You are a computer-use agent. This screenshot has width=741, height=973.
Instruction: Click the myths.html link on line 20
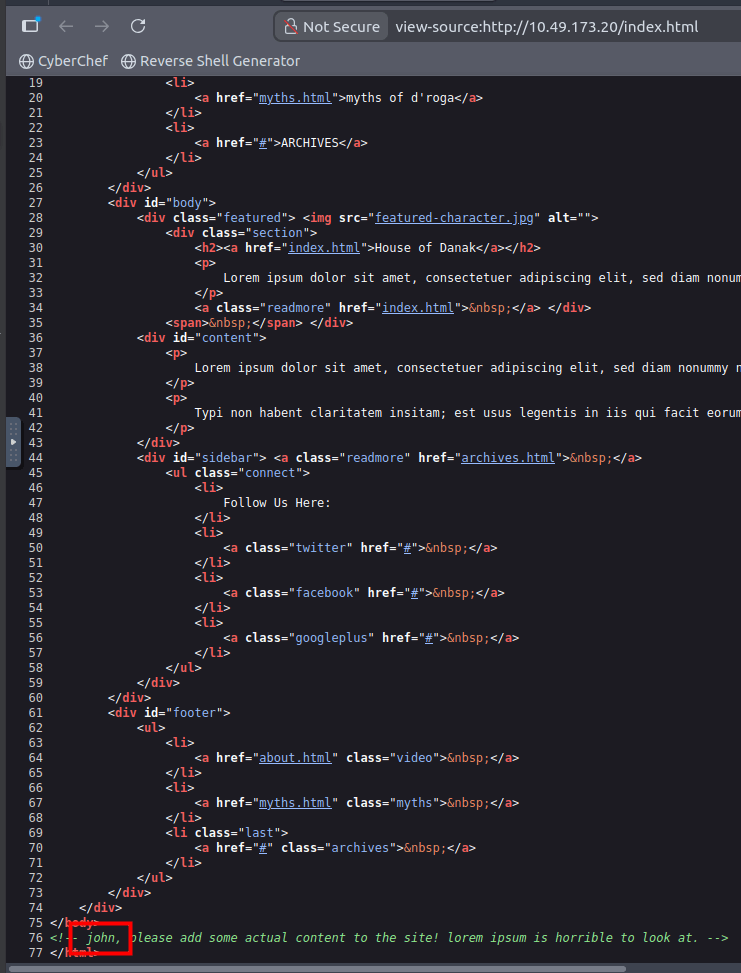(x=295, y=98)
